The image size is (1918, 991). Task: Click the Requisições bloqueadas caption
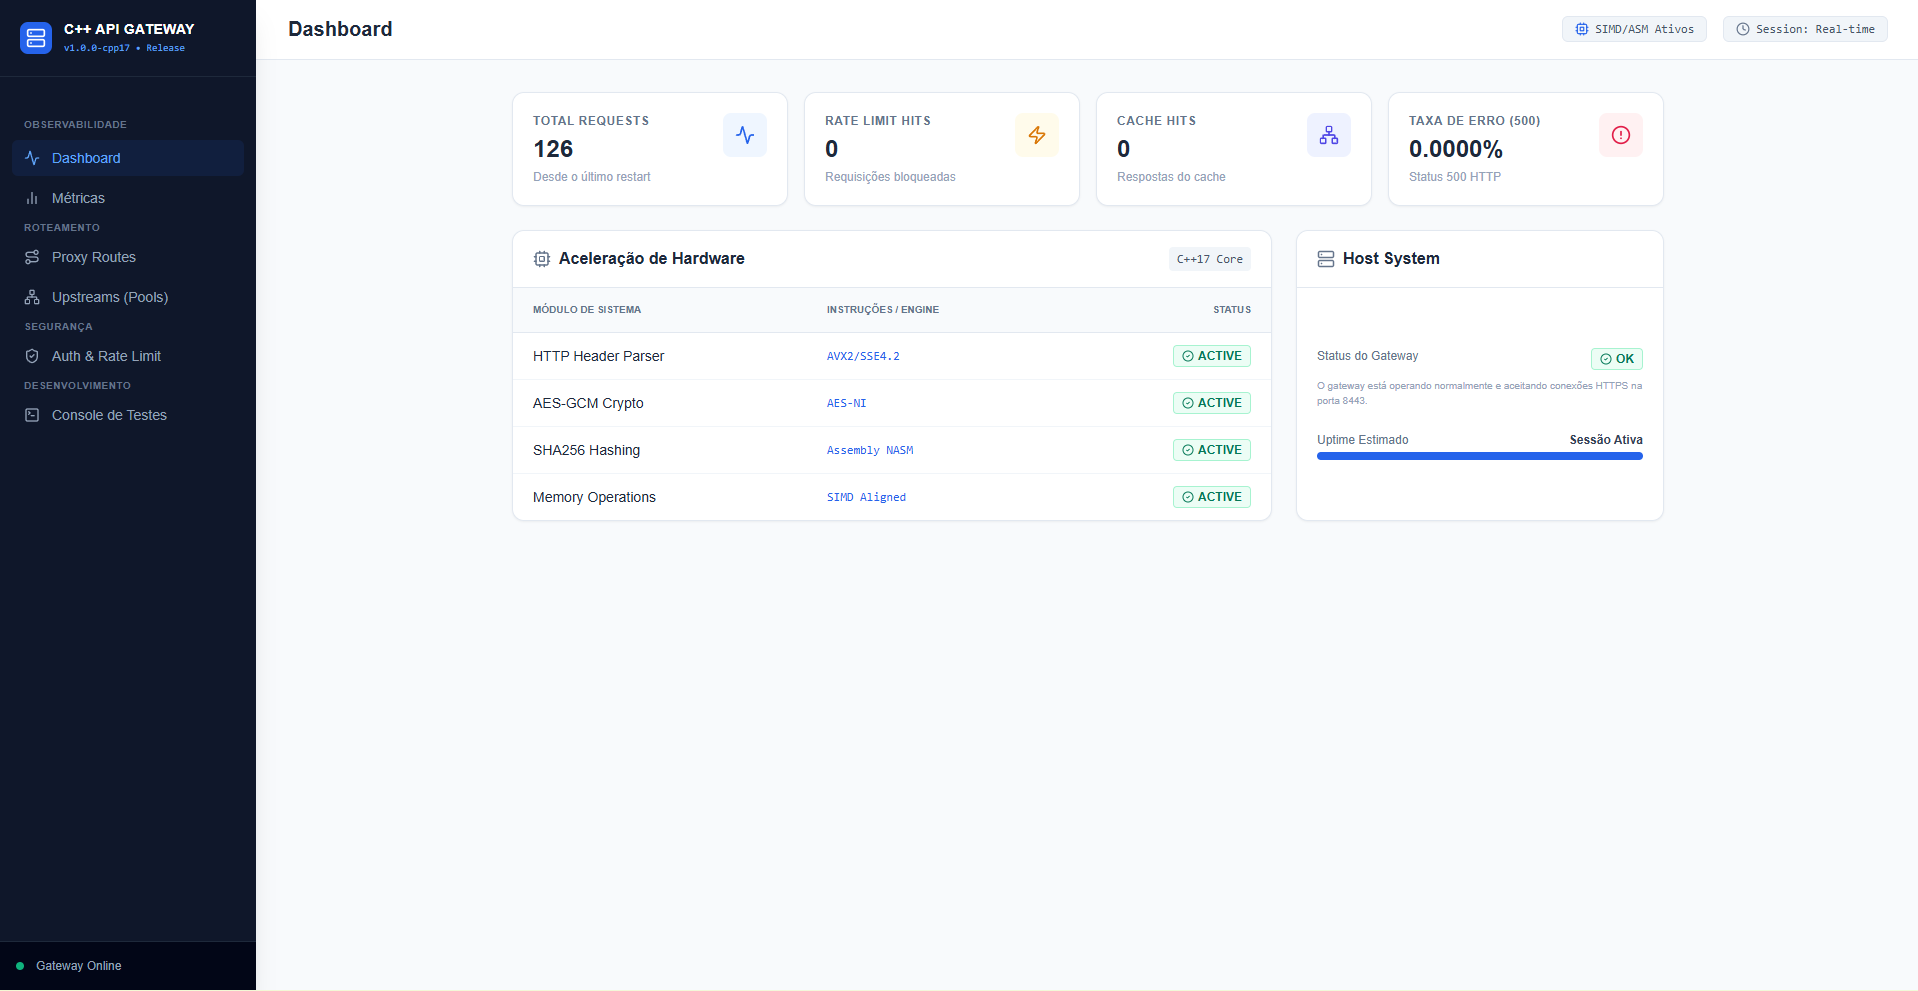pos(890,177)
